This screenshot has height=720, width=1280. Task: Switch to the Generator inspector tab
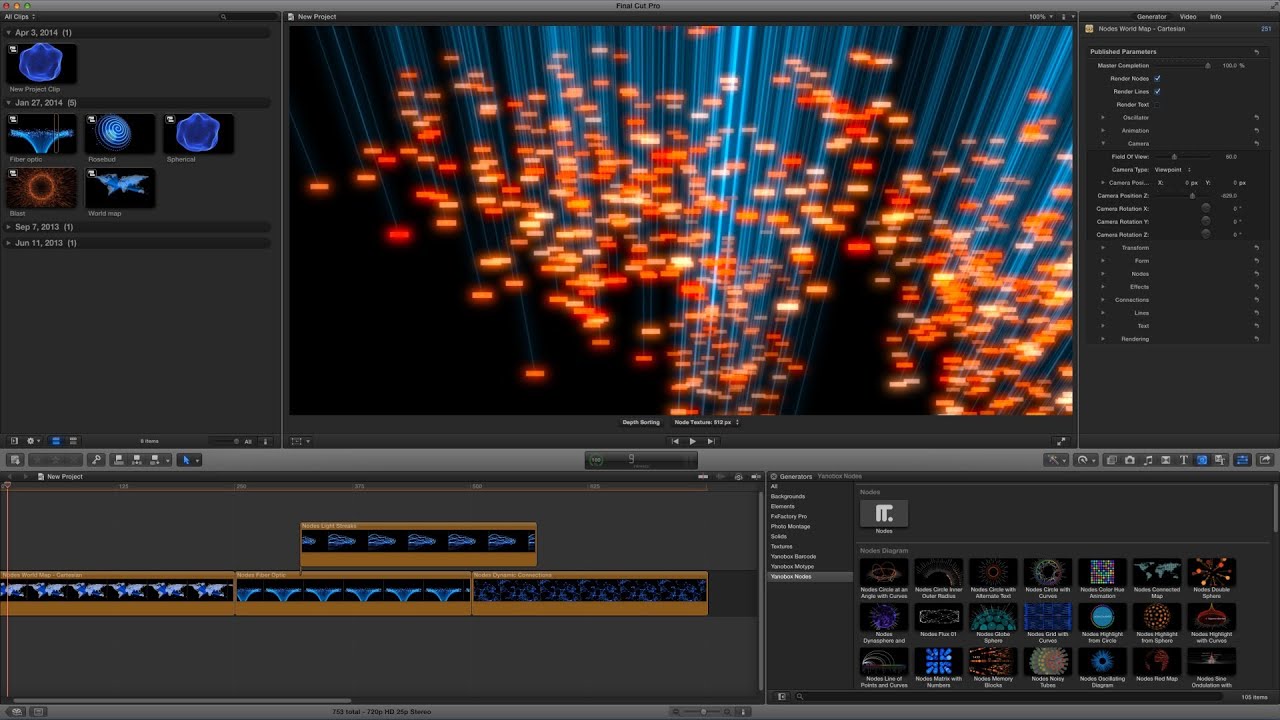coord(1151,17)
